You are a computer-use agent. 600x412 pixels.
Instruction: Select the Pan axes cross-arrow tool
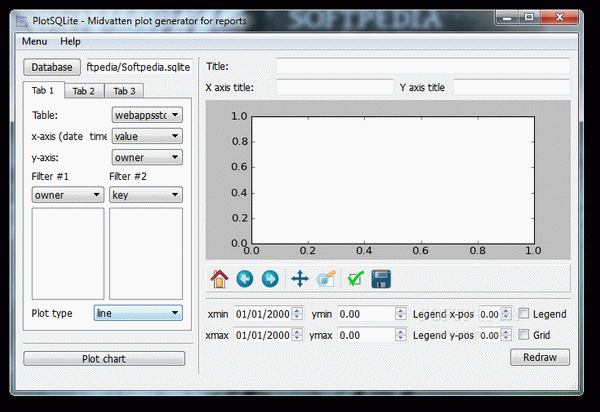pyautogui.click(x=300, y=279)
